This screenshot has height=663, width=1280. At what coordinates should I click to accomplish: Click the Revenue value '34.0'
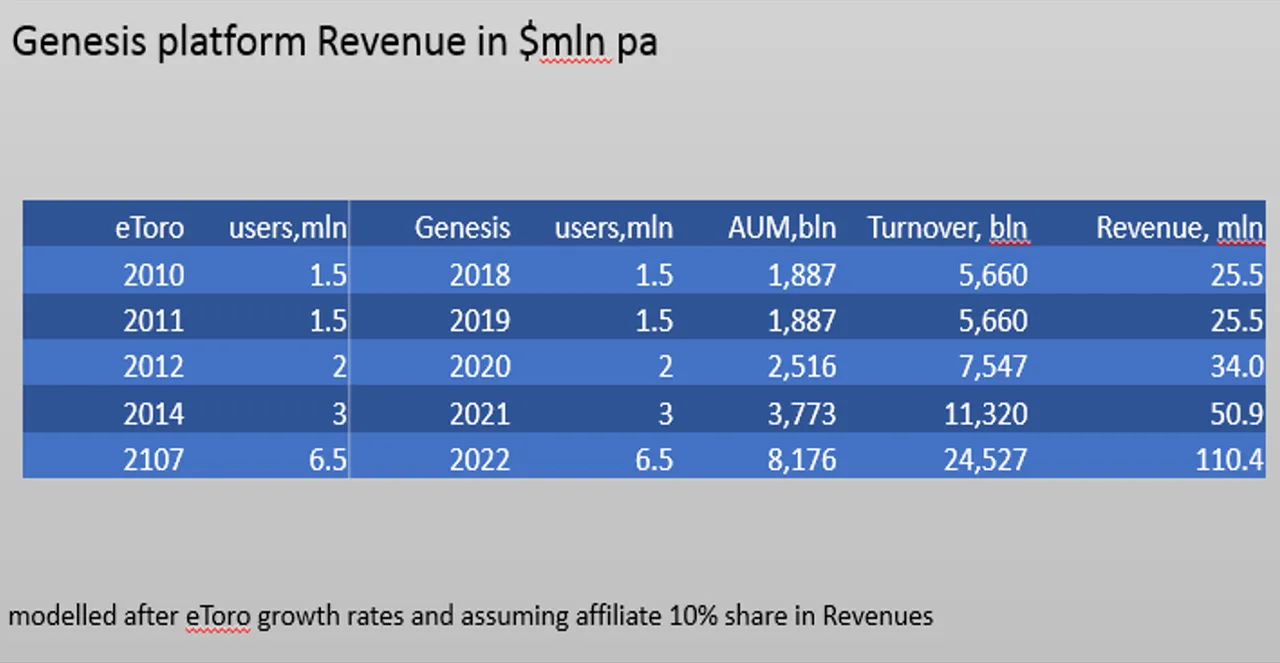1237,366
